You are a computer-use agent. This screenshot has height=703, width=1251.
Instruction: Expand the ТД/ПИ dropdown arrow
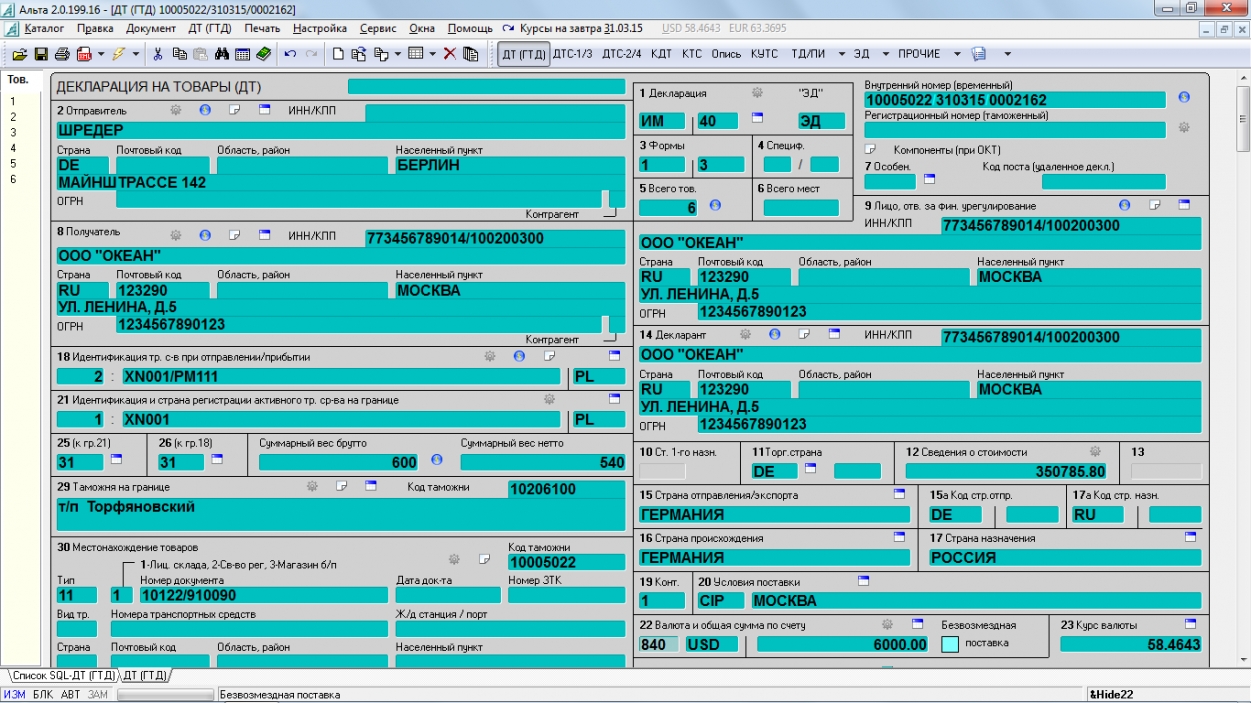pyautogui.click(x=841, y=54)
